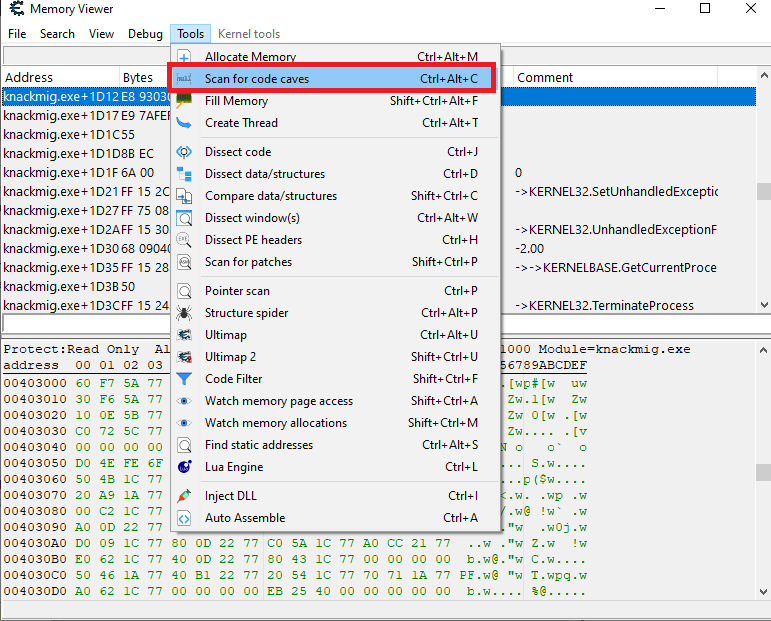771x621 pixels.
Task: Click the KERNEL32.TerminateProcess comment
Action: click(604, 306)
